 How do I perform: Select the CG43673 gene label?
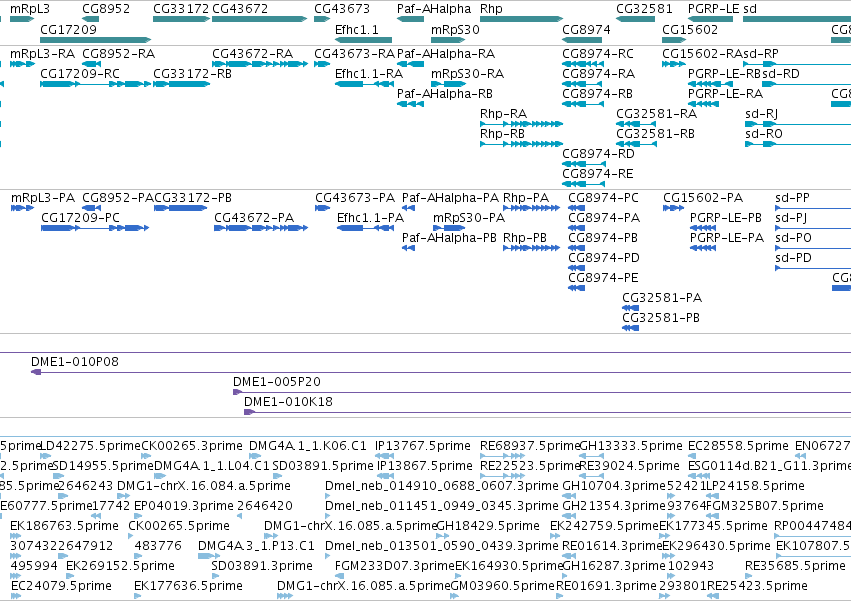click(x=342, y=9)
